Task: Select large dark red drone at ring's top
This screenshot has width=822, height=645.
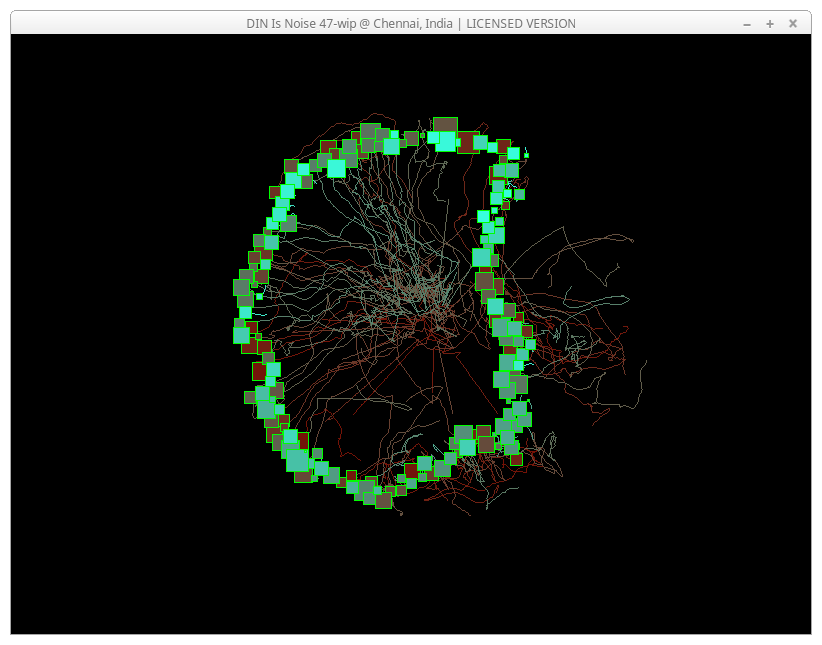Action: 468,142
